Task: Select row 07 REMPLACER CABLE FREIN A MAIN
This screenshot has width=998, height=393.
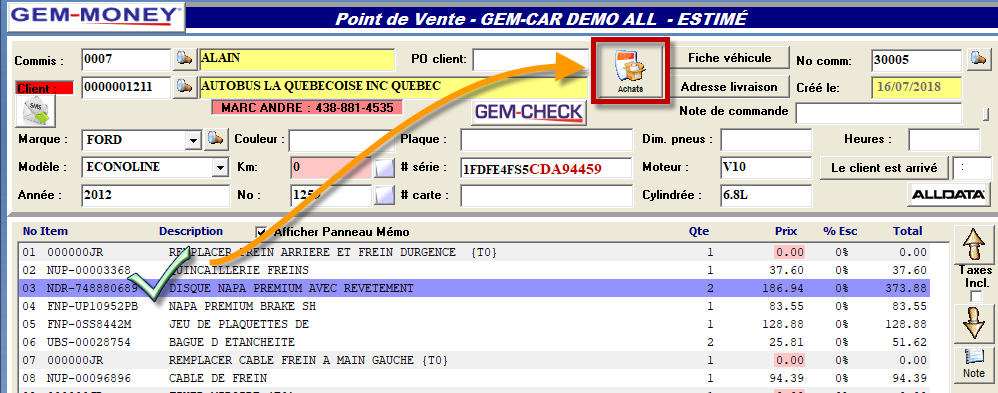Action: (x=475, y=361)
